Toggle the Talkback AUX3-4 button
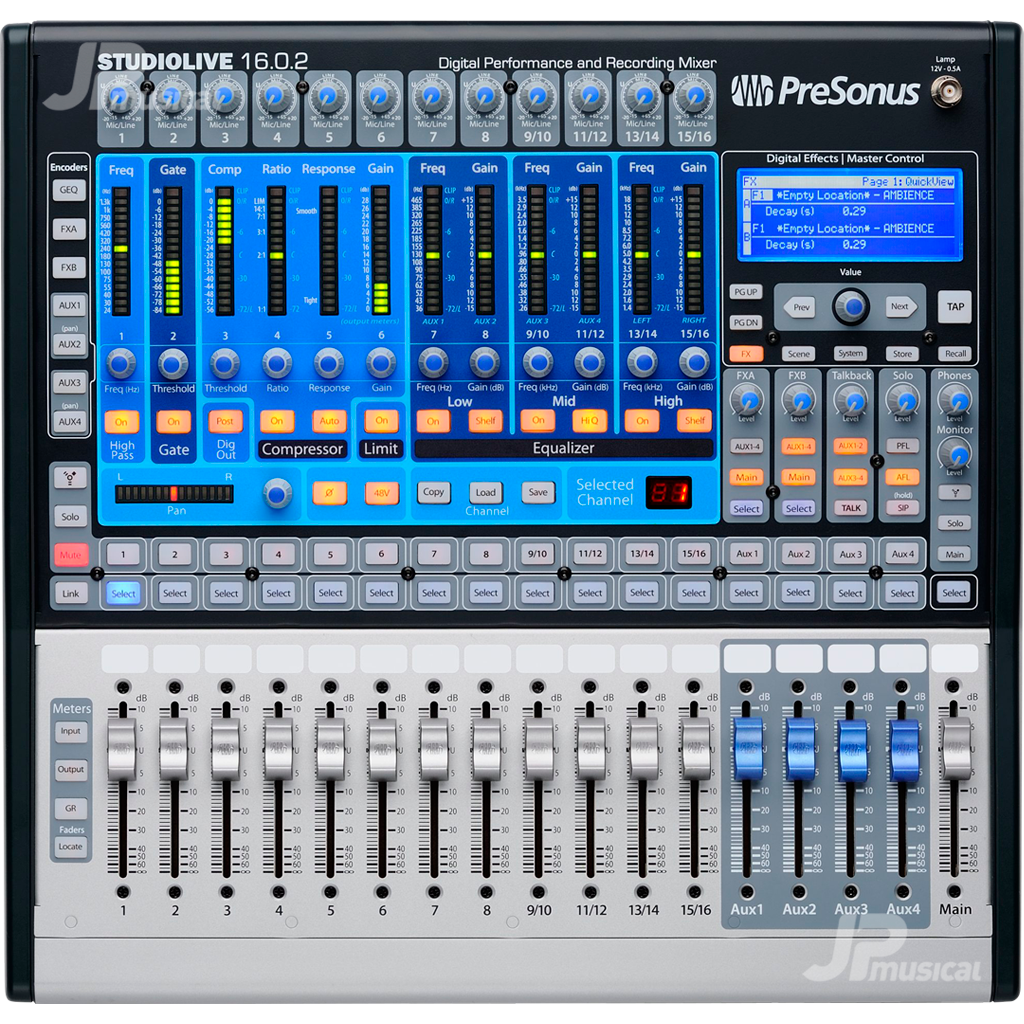The width and height of the screenshot is (1024, 1024). (850, 477)
